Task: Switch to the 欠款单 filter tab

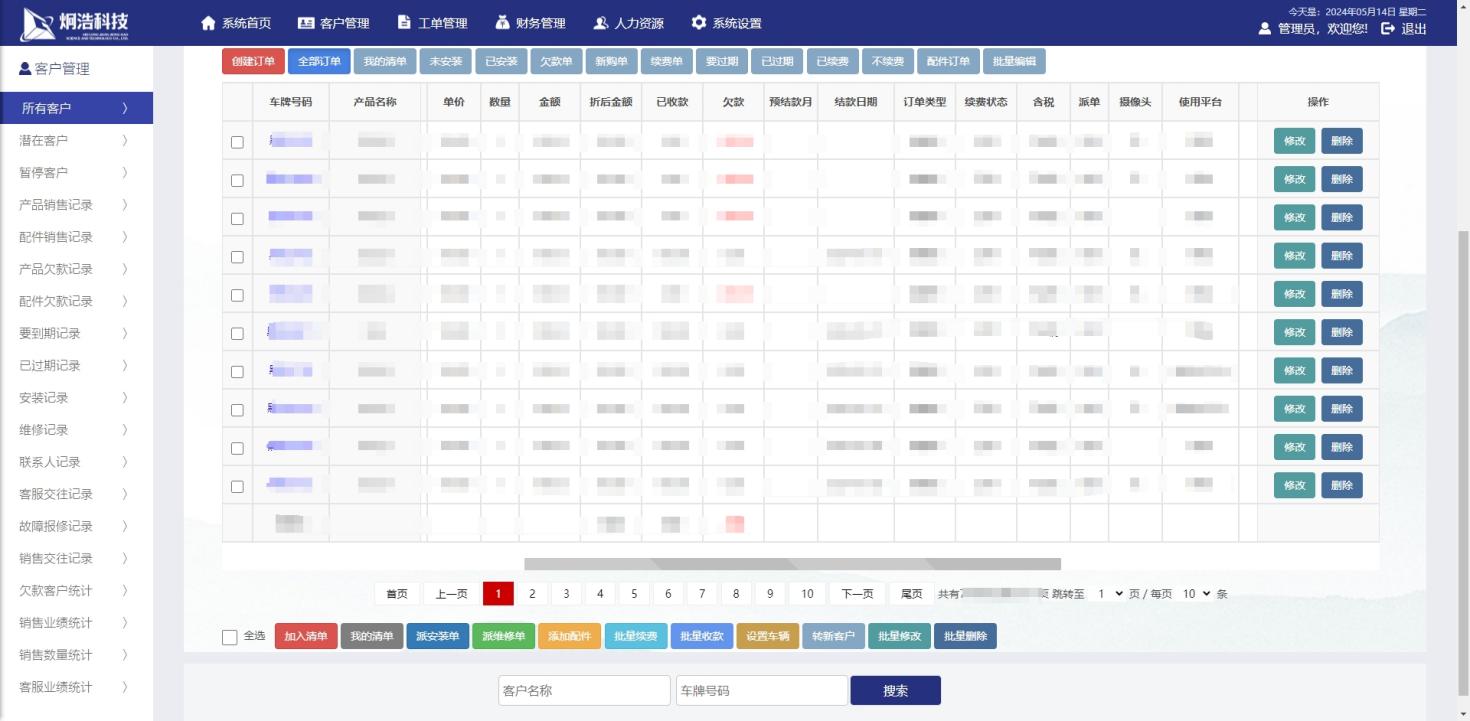Action: coord(556,62)
